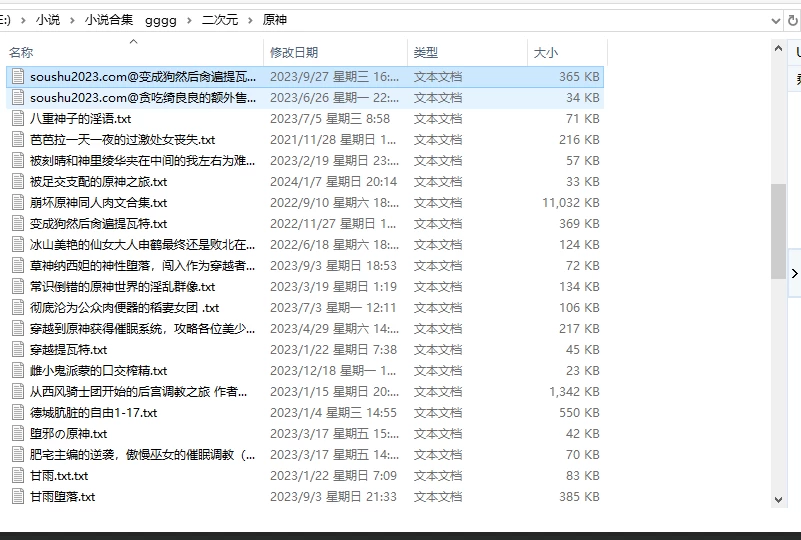Viewport: 801px width, 540px height.
Task: Go to the 小说合集 gggg breadcrumb folder
Action: tap(130, 20)
